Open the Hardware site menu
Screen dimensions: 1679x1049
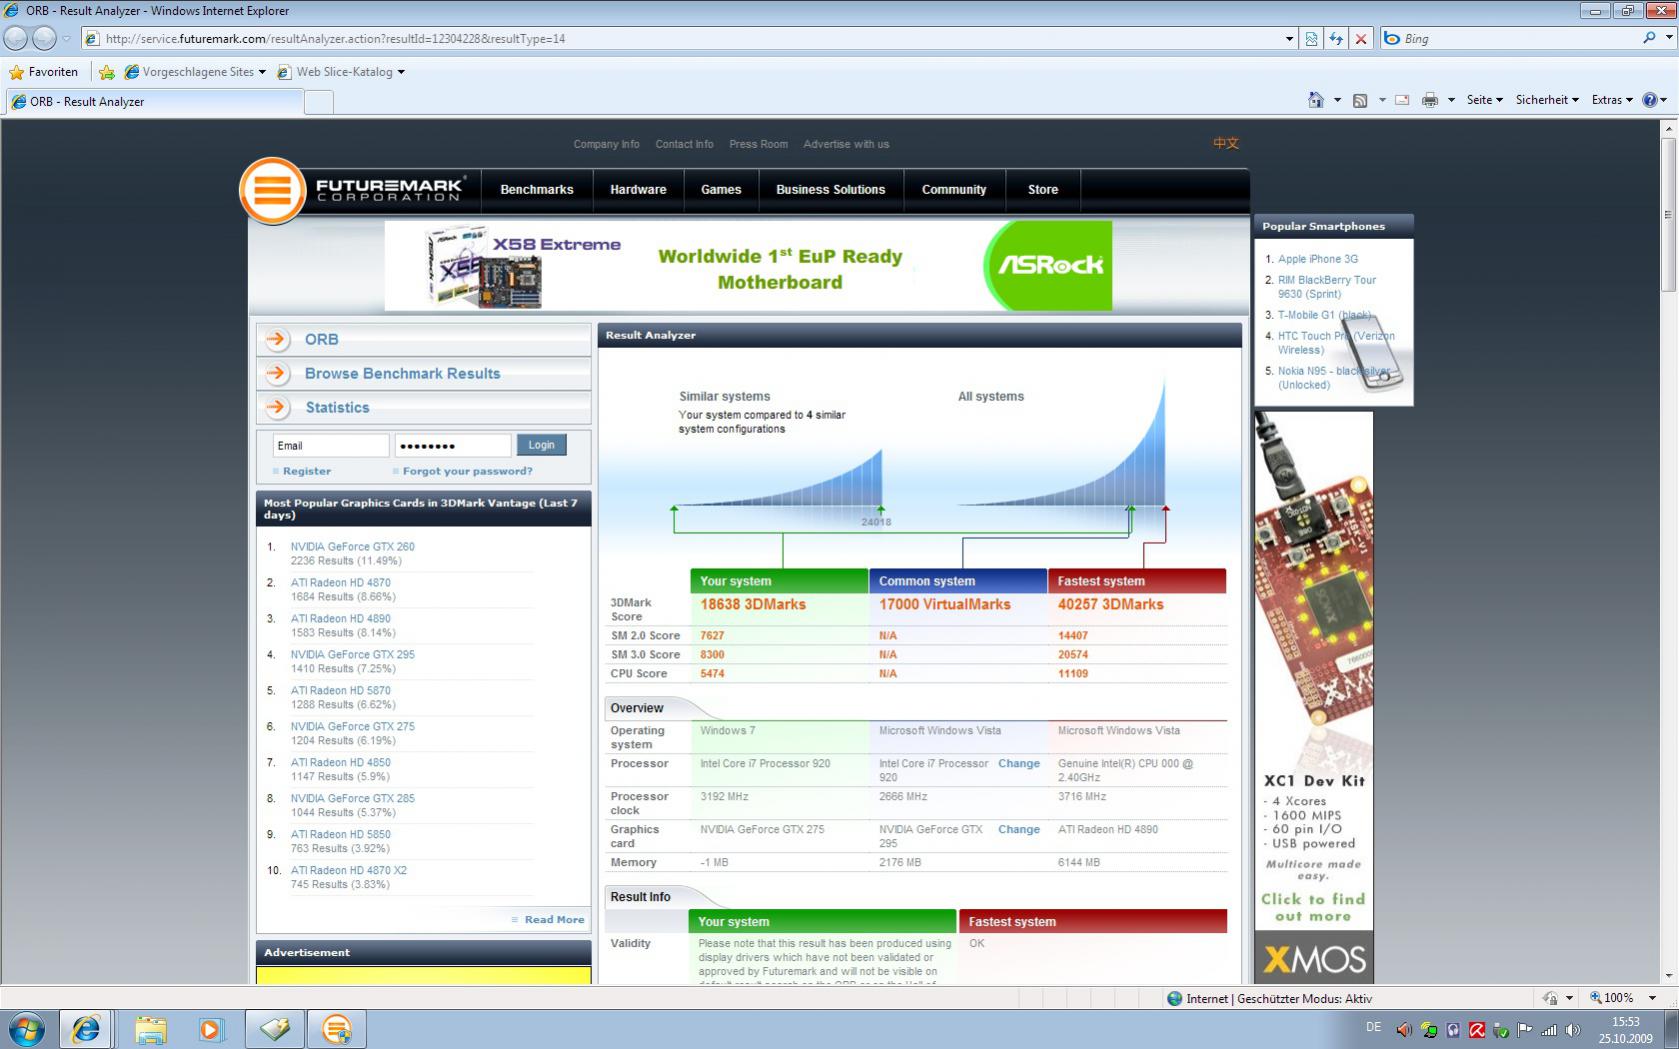(638, 190)
